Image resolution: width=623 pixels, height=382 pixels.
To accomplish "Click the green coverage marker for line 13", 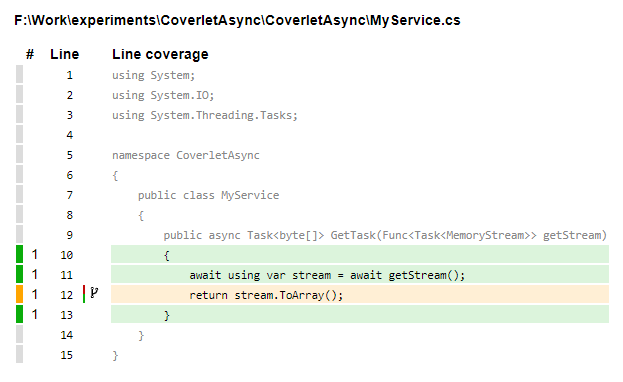I will (19, 314).
